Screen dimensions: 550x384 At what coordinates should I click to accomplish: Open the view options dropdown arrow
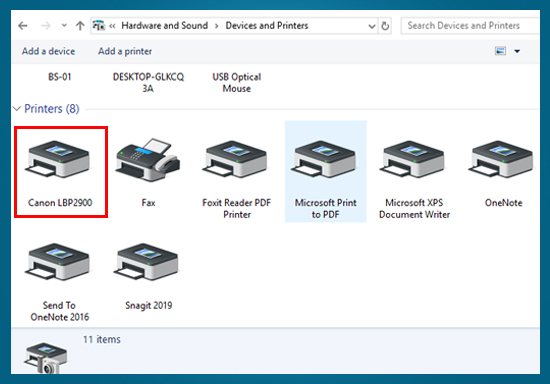[x=517, y=51]
